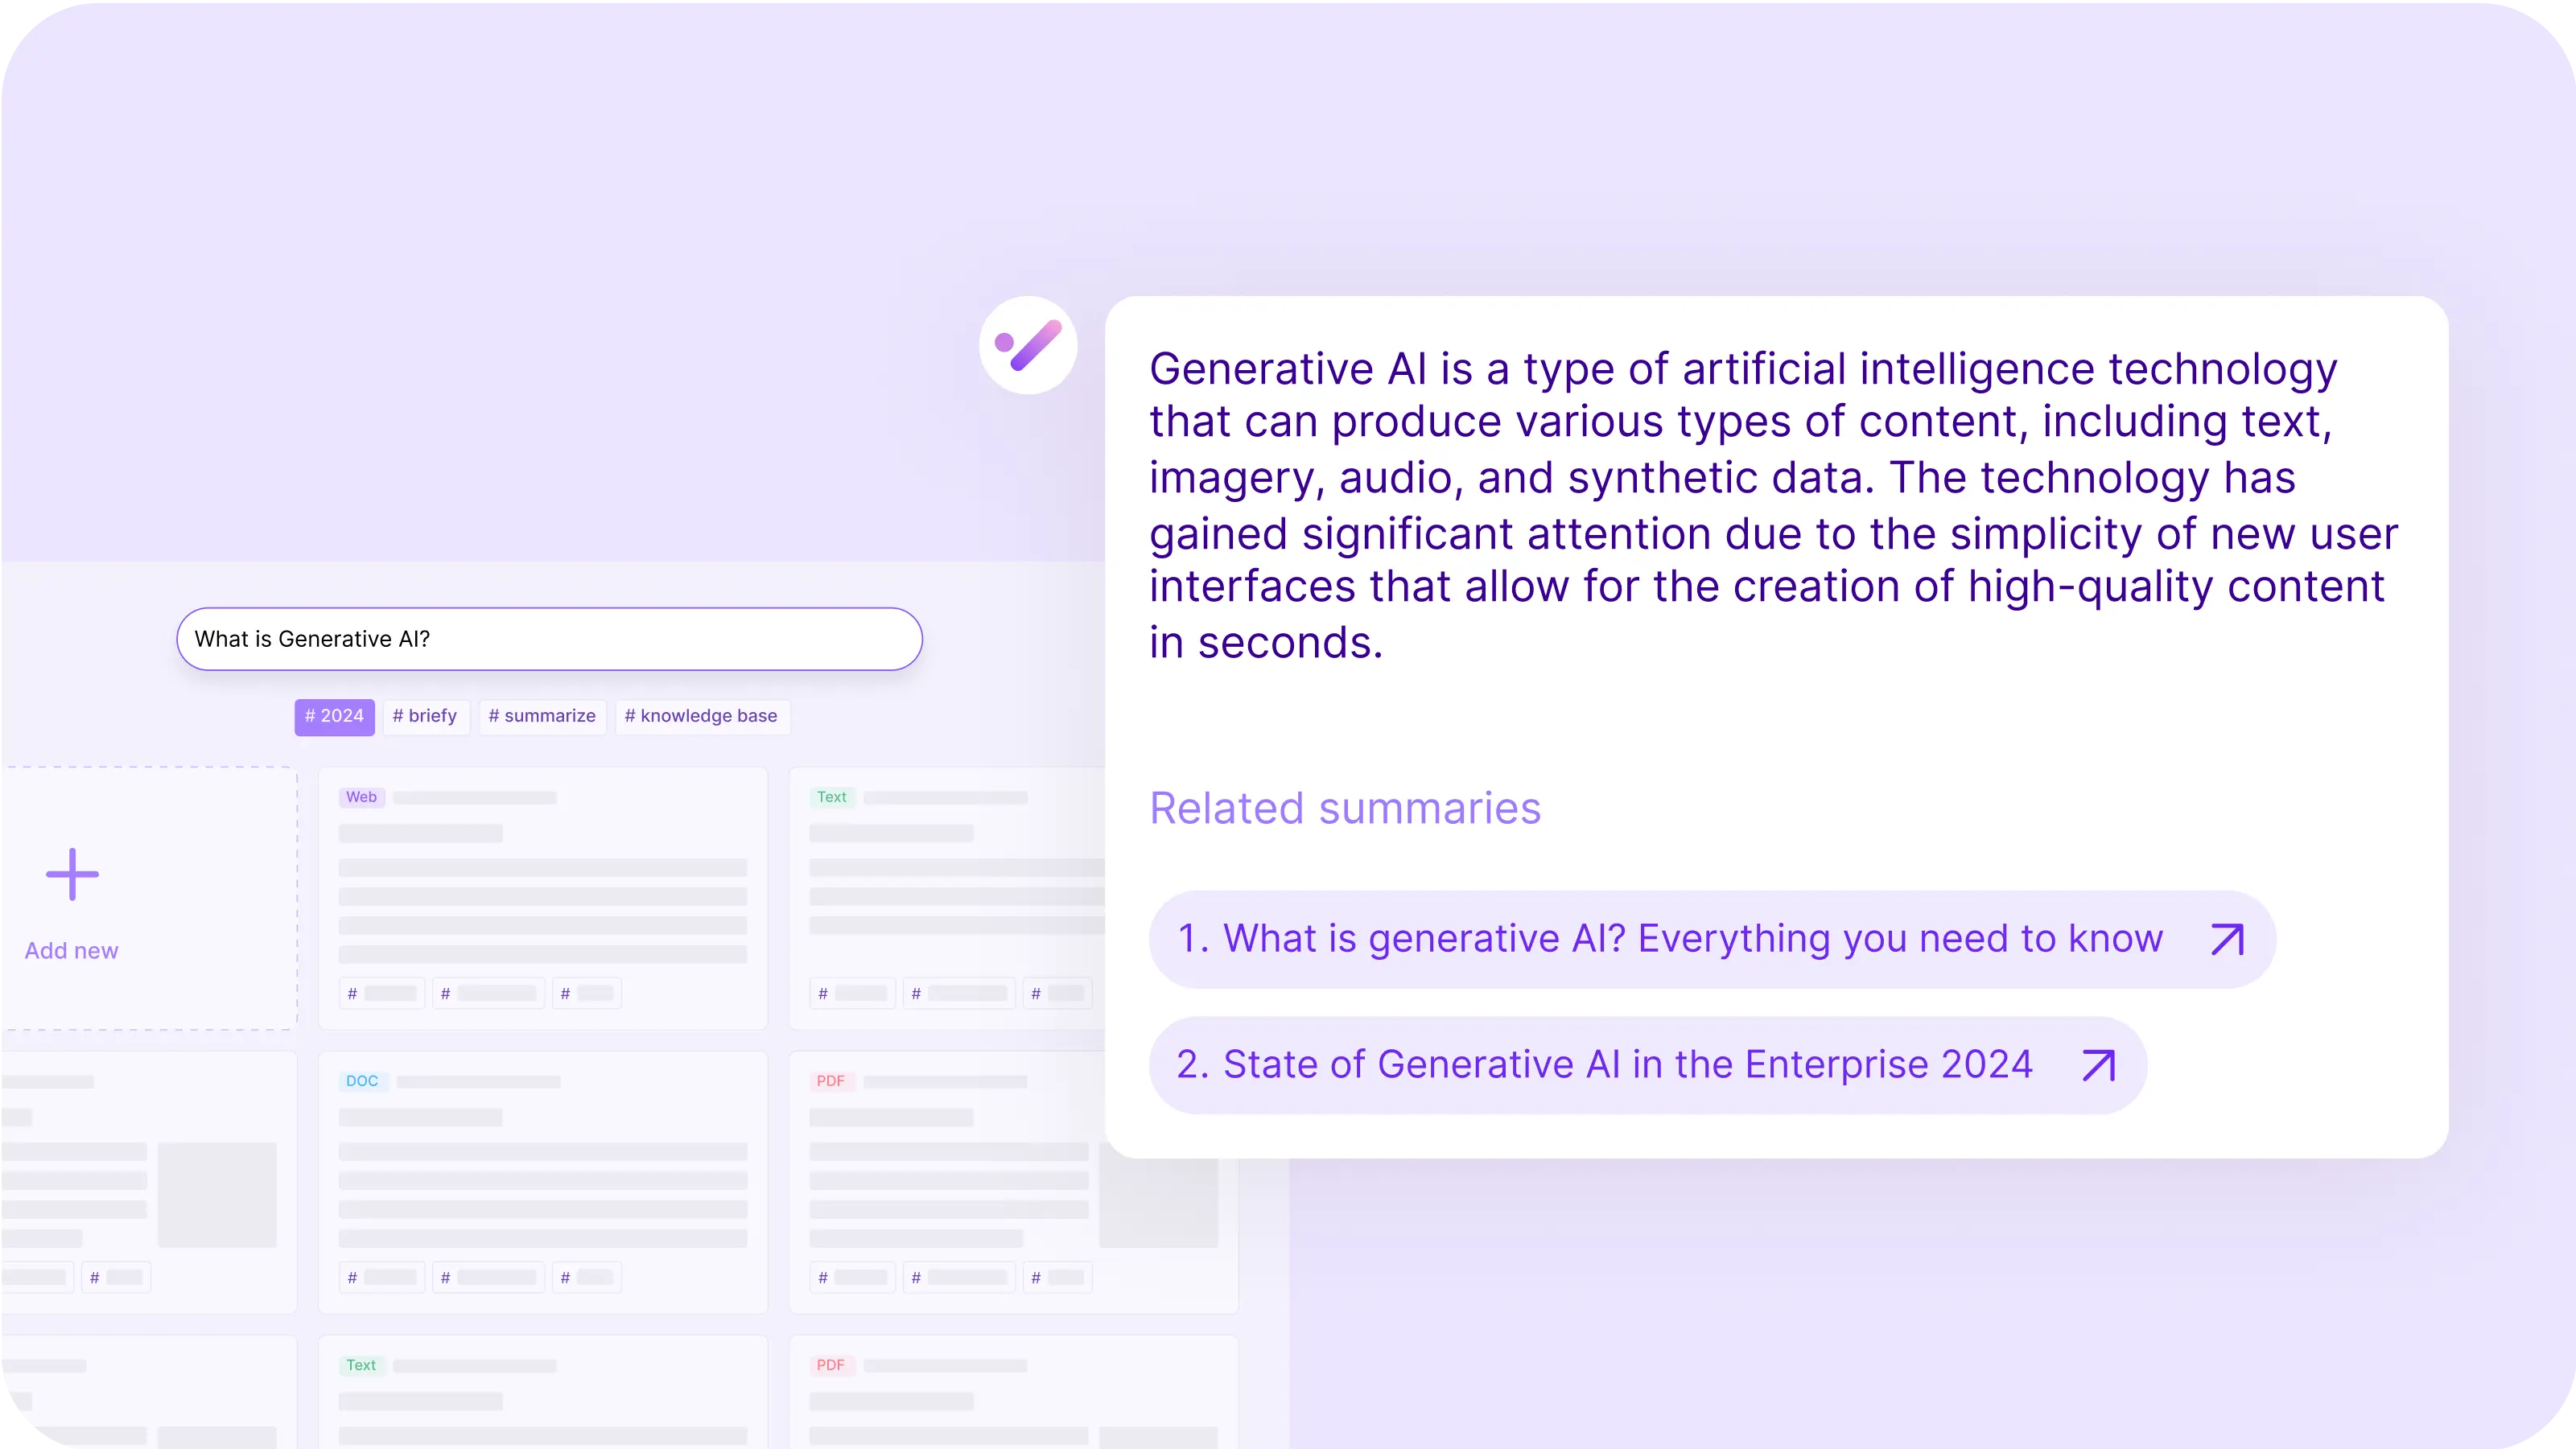Image resolution: width=2576 pixels, height=1449 pixels.
Task: Click the plus icon to add new
Action: tap(72, 874)
